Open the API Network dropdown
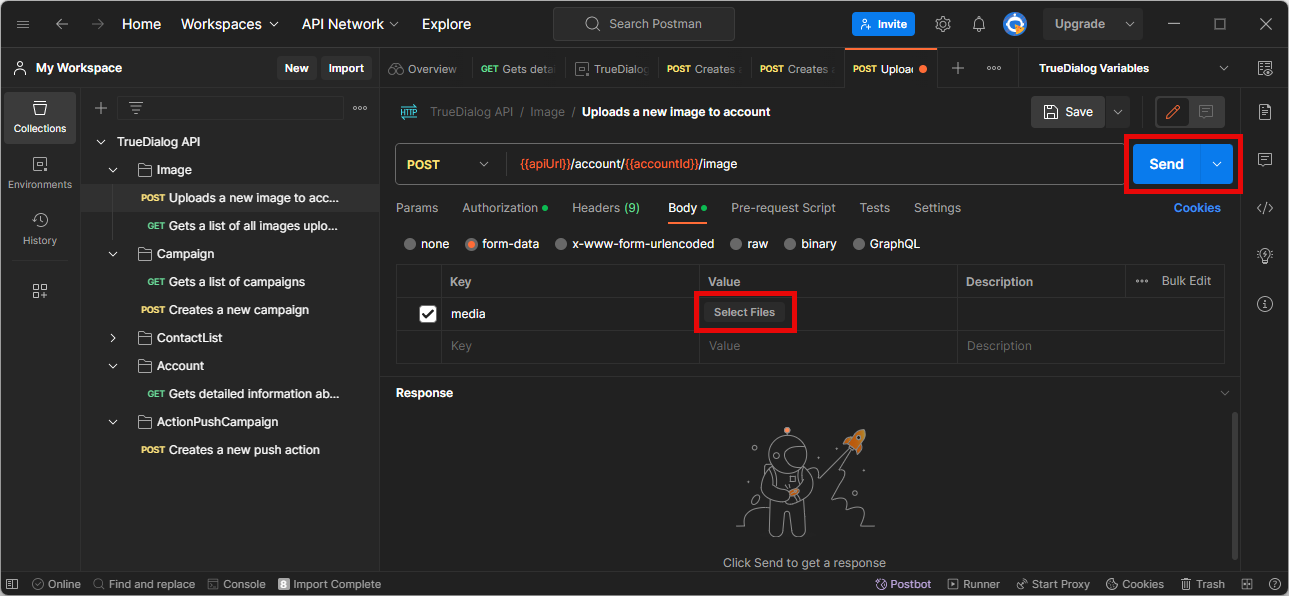The width and height of the screenshot is (1289, 596). (350, 24)
